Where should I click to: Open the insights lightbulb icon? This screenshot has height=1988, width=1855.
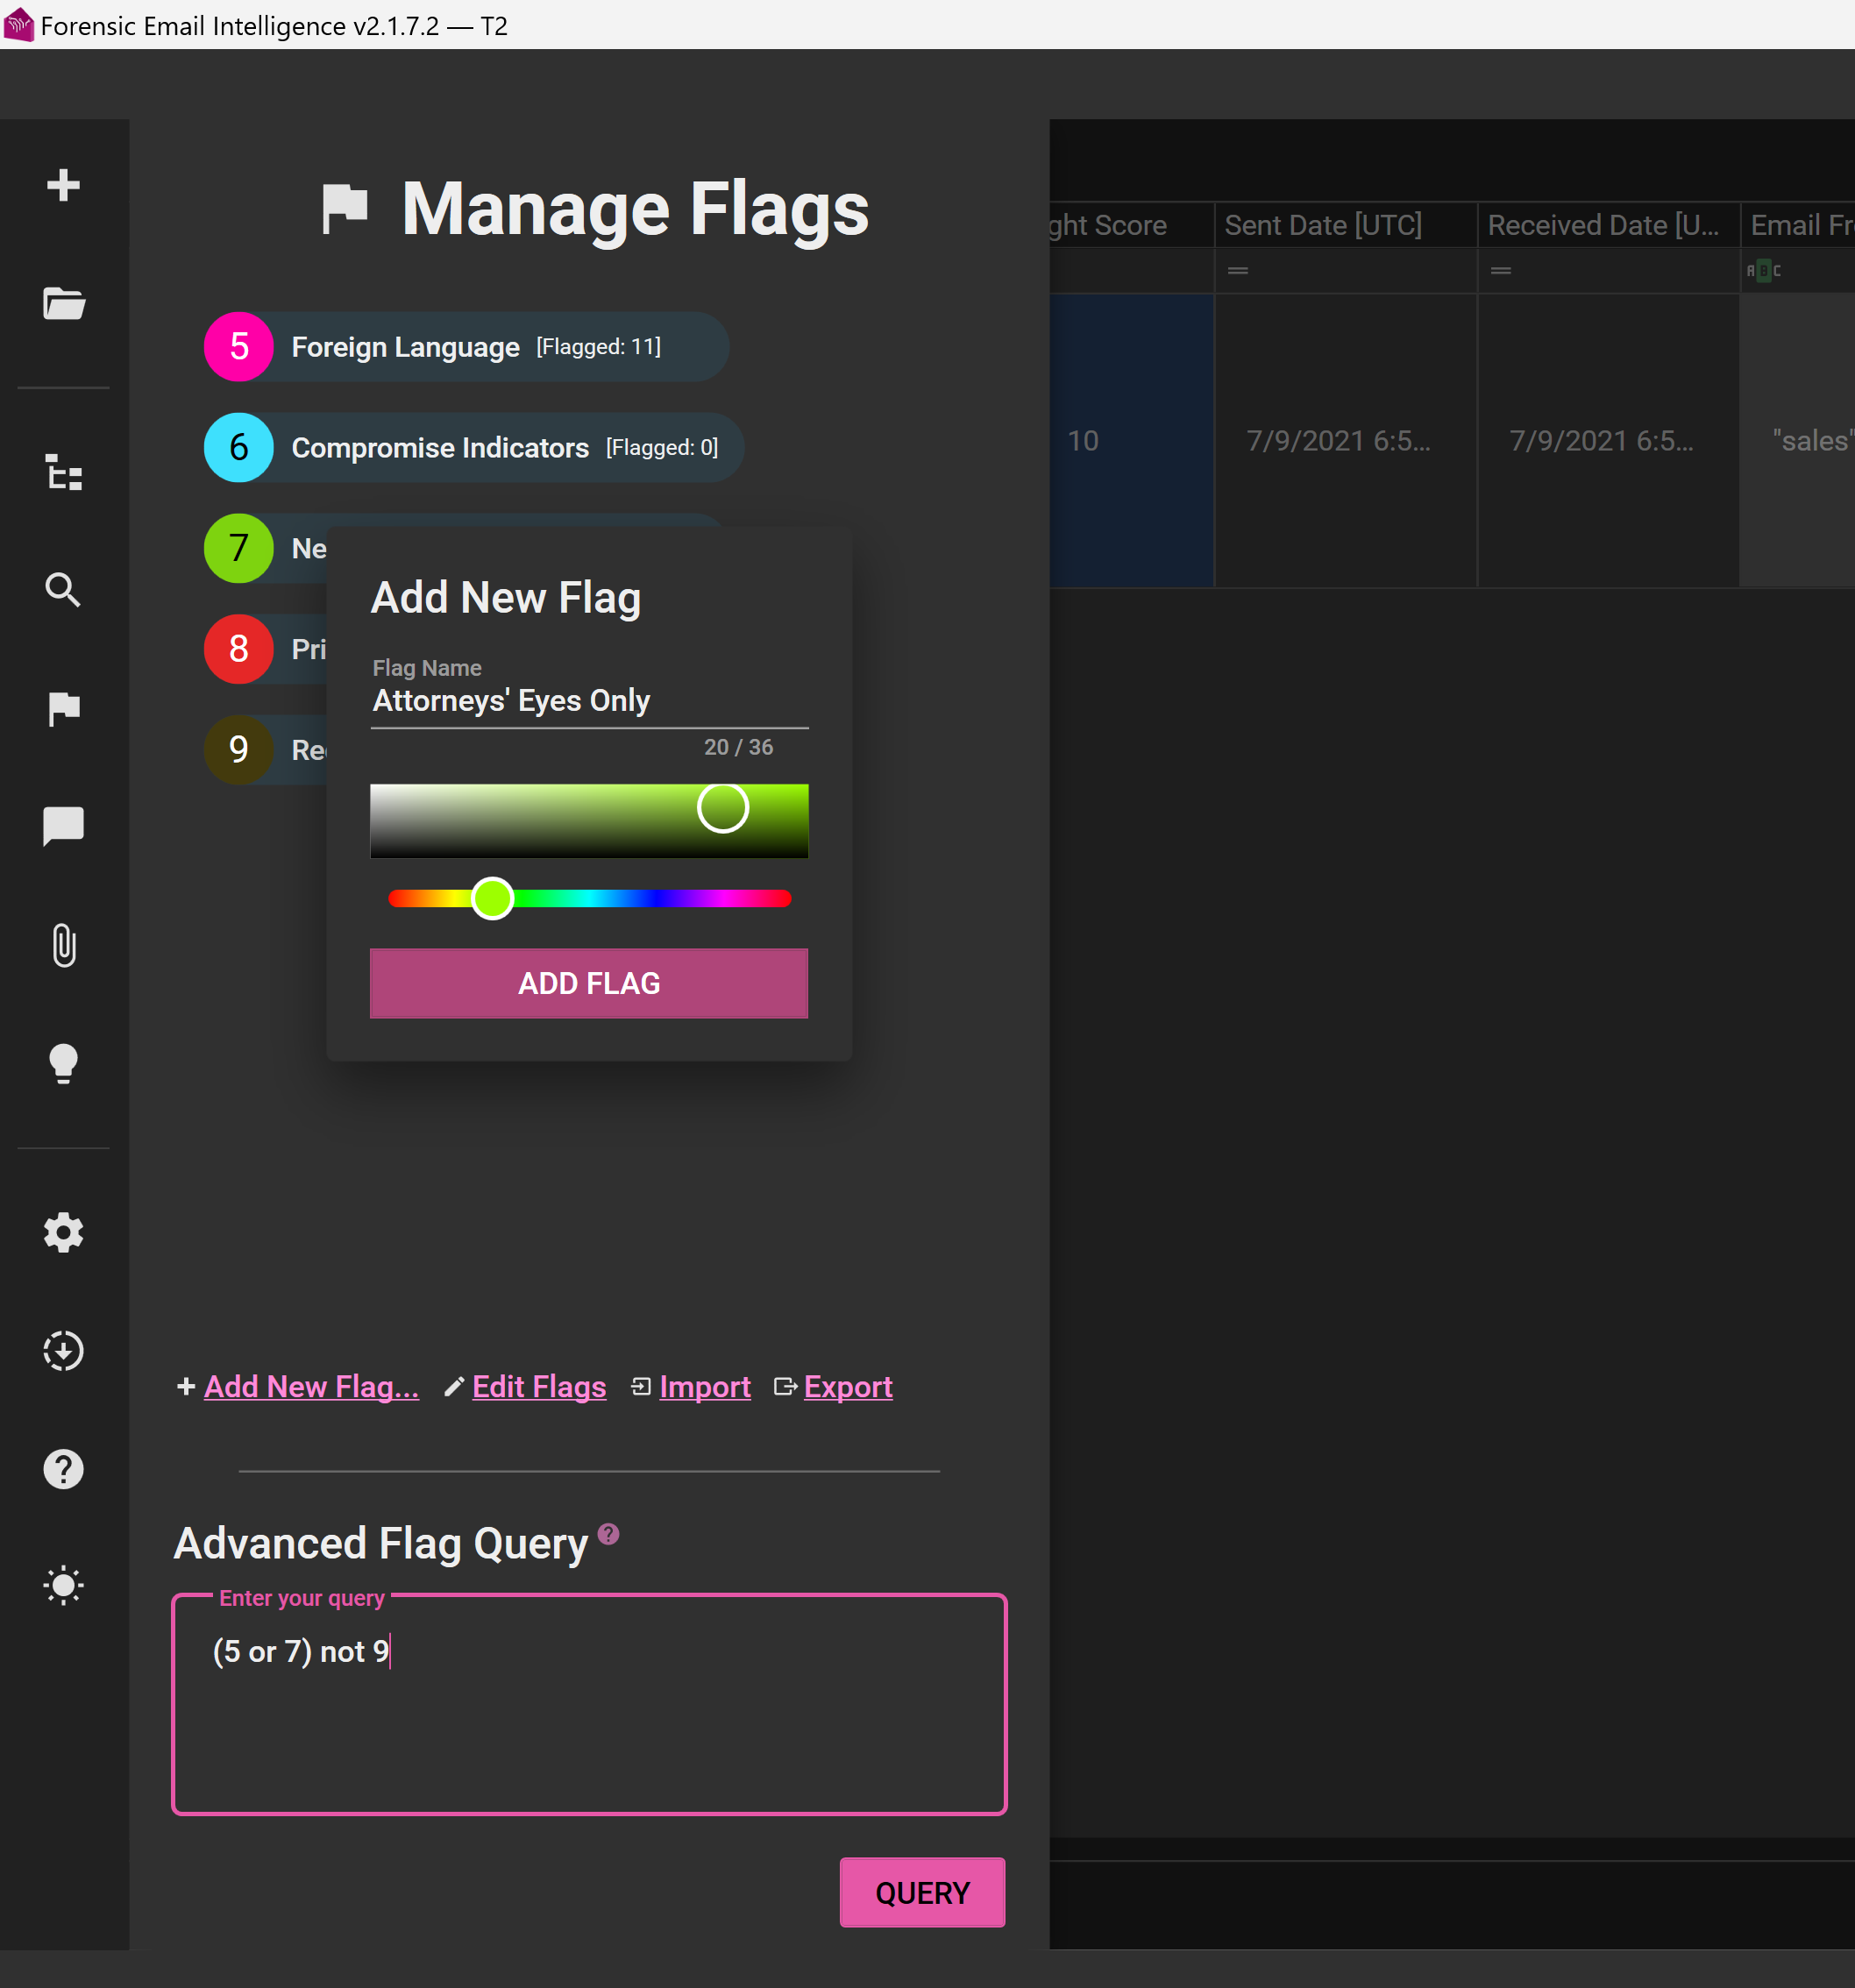63,1063
